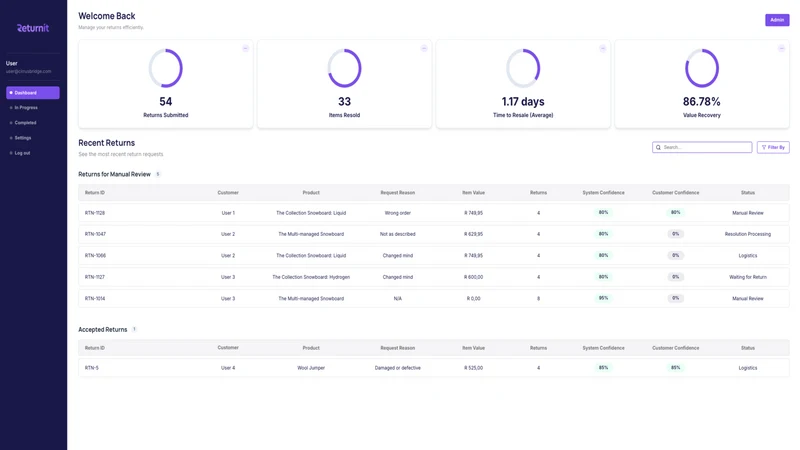Viewport: 800px width, 450px height.
Task: Click the 86.78% Value Recovery figure
Action: pos(702,102)
